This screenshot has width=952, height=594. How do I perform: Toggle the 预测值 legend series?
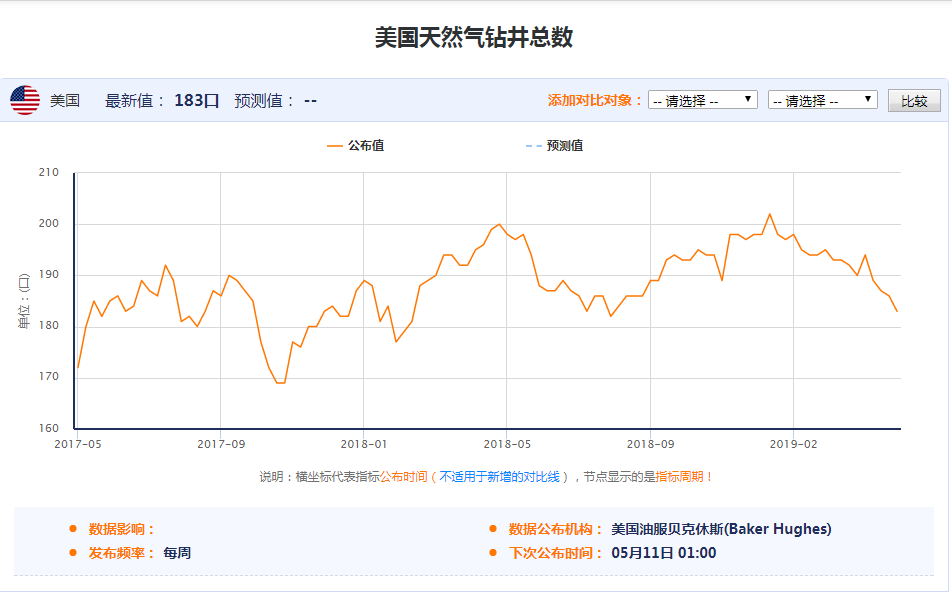(x=554, y=146)
